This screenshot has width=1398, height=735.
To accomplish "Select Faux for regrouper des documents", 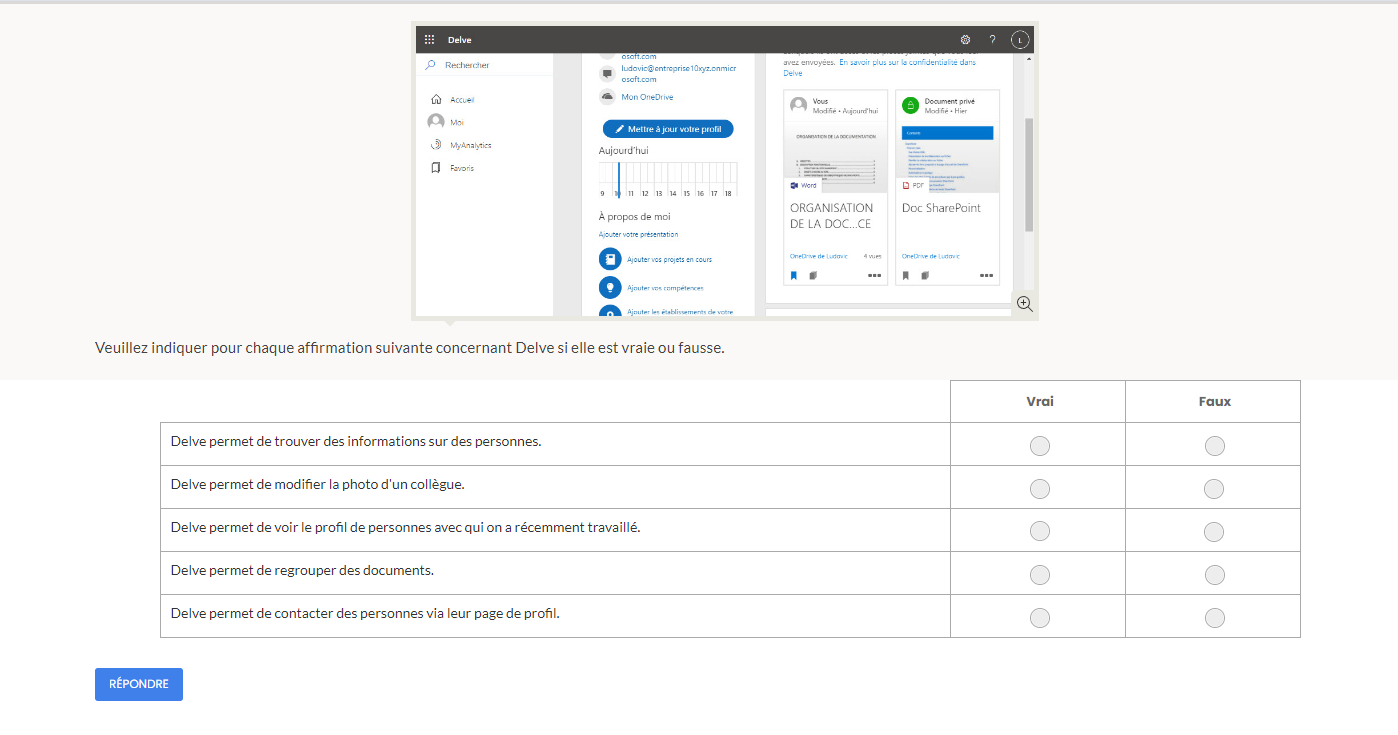I will coord(1214,575).
